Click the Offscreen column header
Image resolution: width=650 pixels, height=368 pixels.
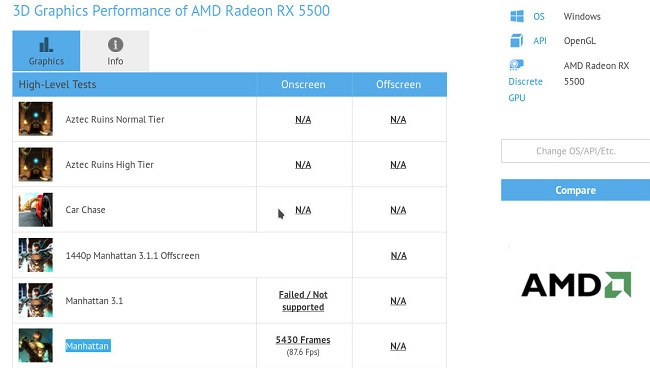point(398,85)
